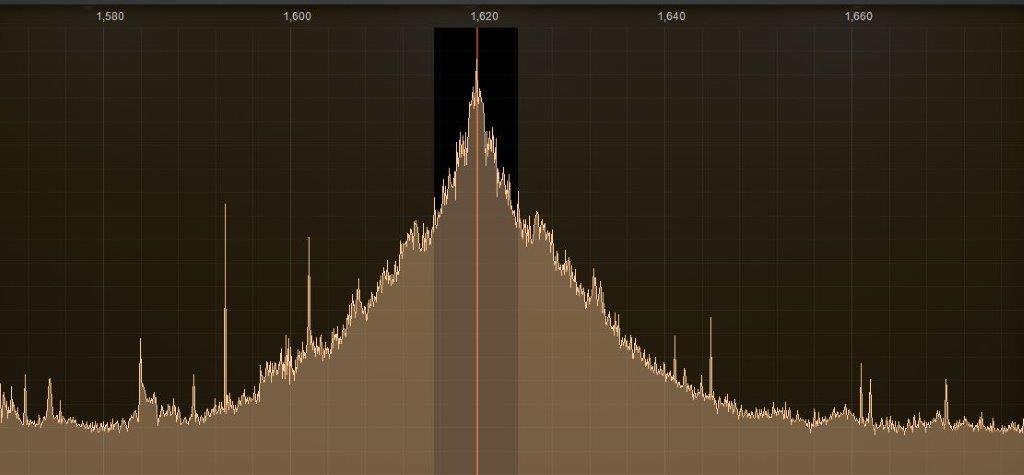The width and height of the screenshot is (1024, 475).
Task: Click the 1,660 frequency scale label
Action: 858,16
